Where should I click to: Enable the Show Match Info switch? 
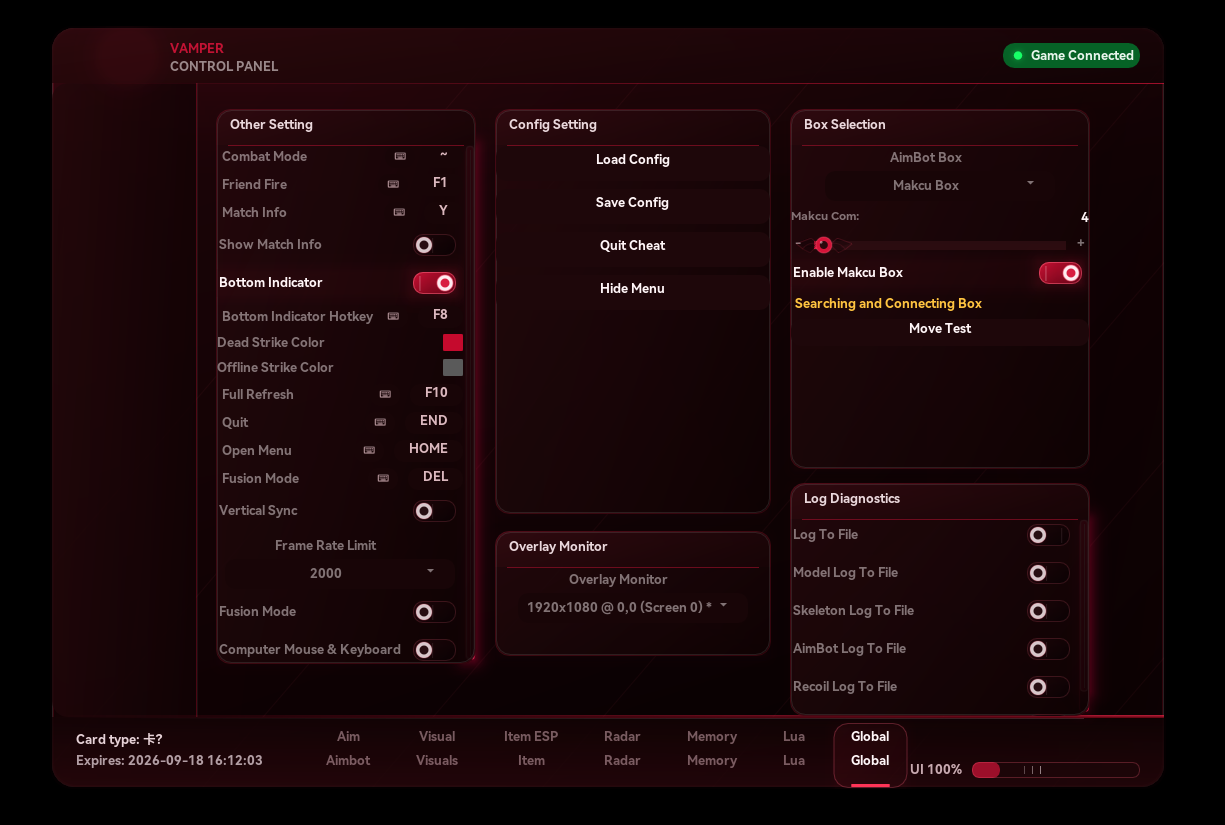point(434,245)
